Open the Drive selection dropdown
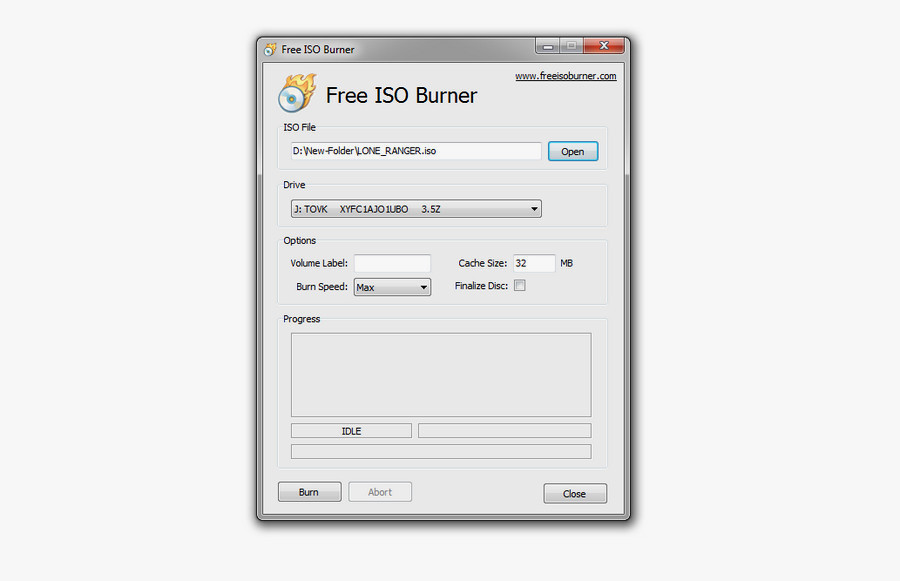900x581 pixels. 415,209
